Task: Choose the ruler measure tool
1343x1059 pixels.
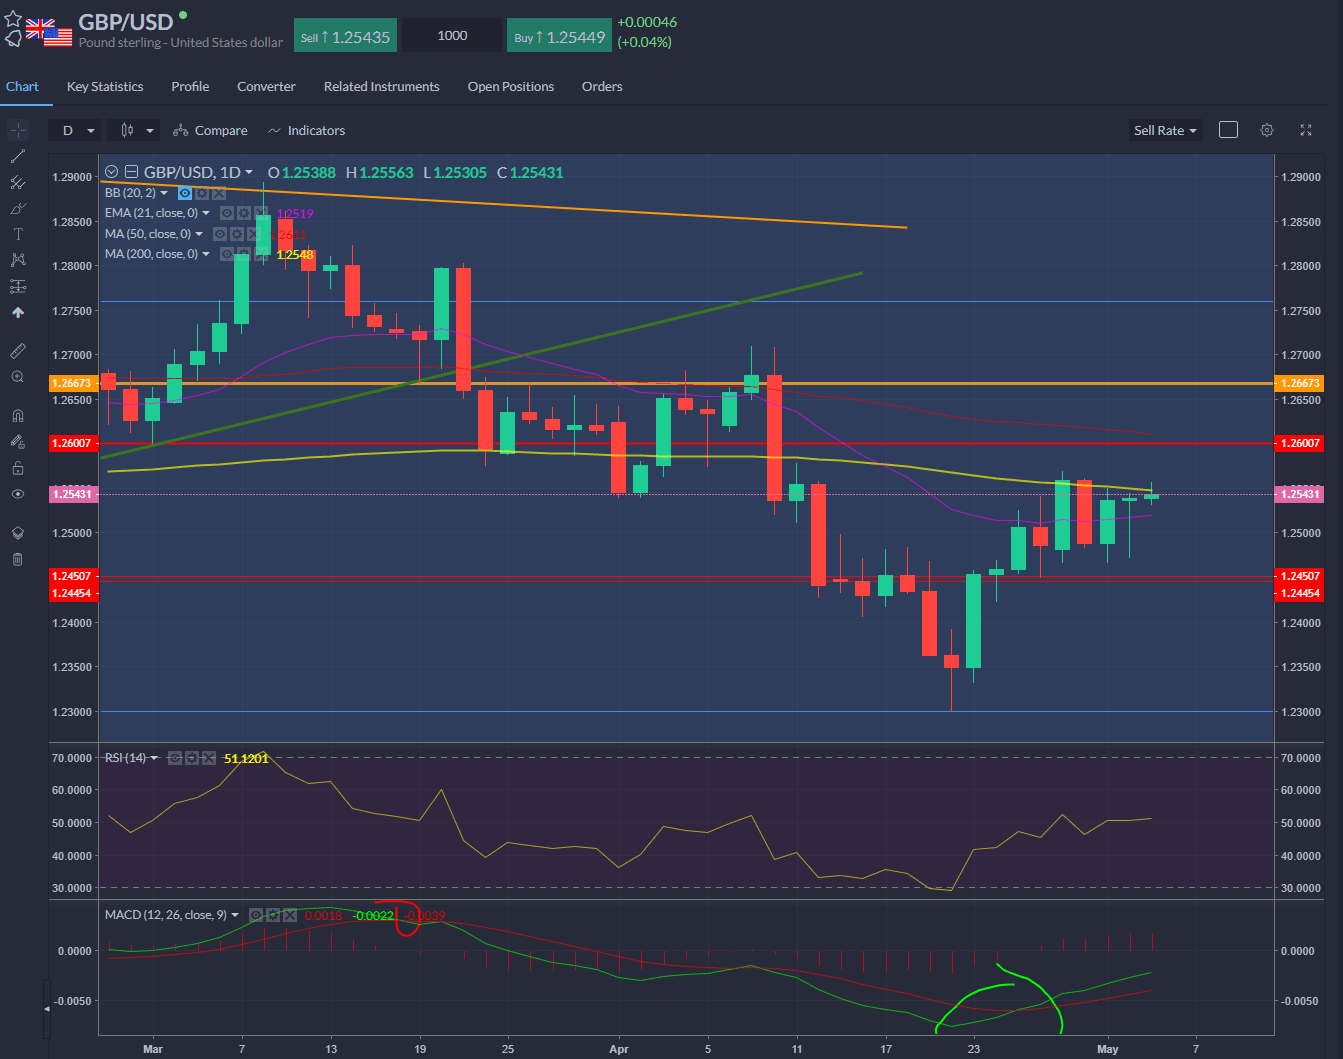Action: (x=18, y=351)
